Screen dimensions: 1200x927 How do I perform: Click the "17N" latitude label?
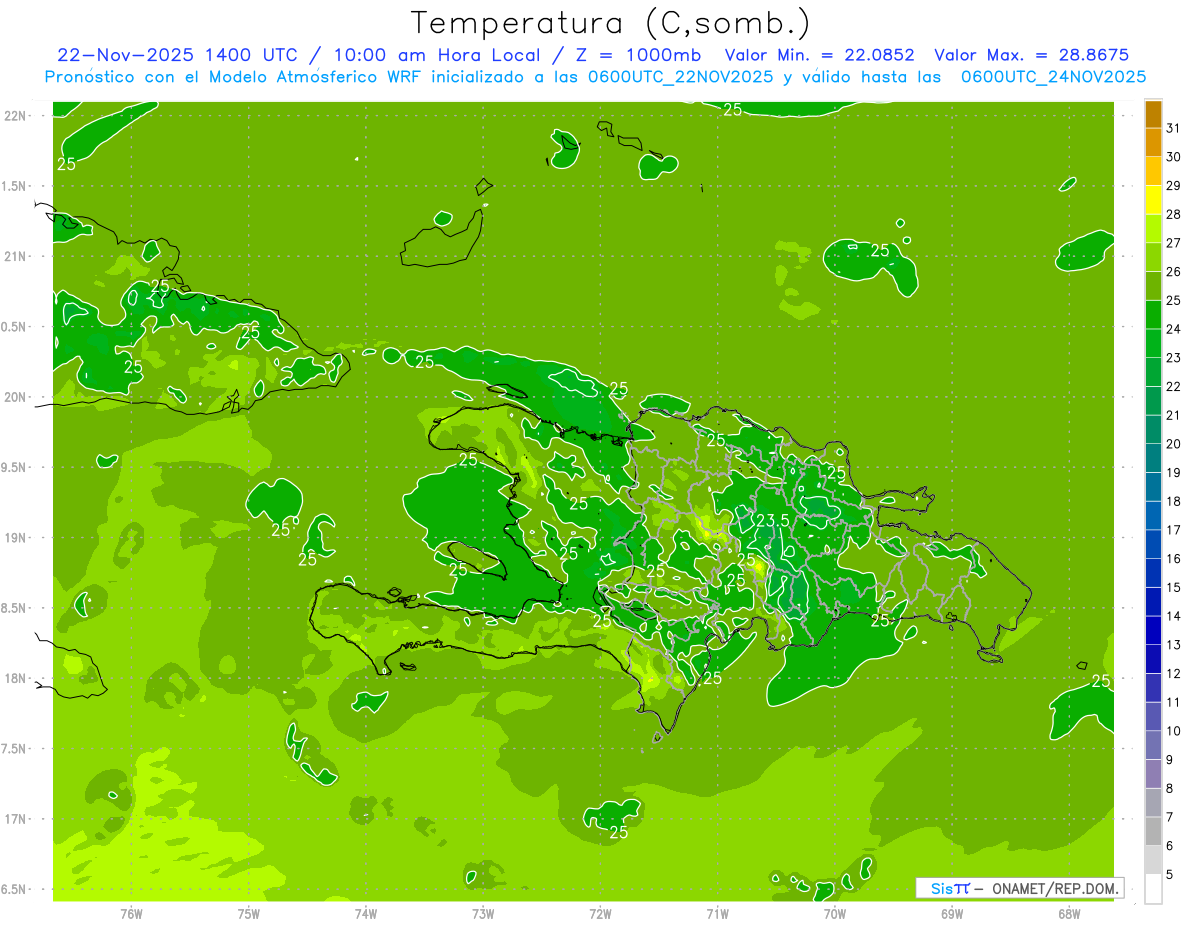coord(15,819)
